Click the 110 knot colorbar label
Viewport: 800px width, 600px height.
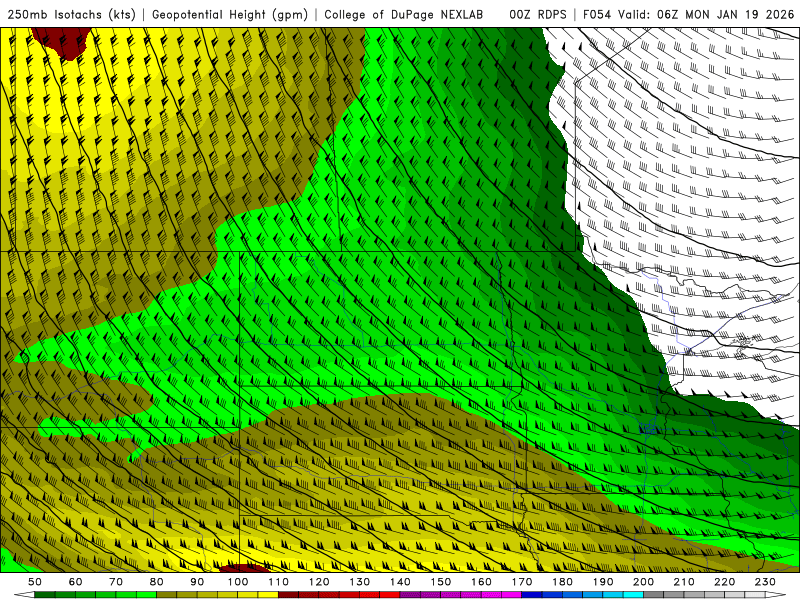(279, 582)
